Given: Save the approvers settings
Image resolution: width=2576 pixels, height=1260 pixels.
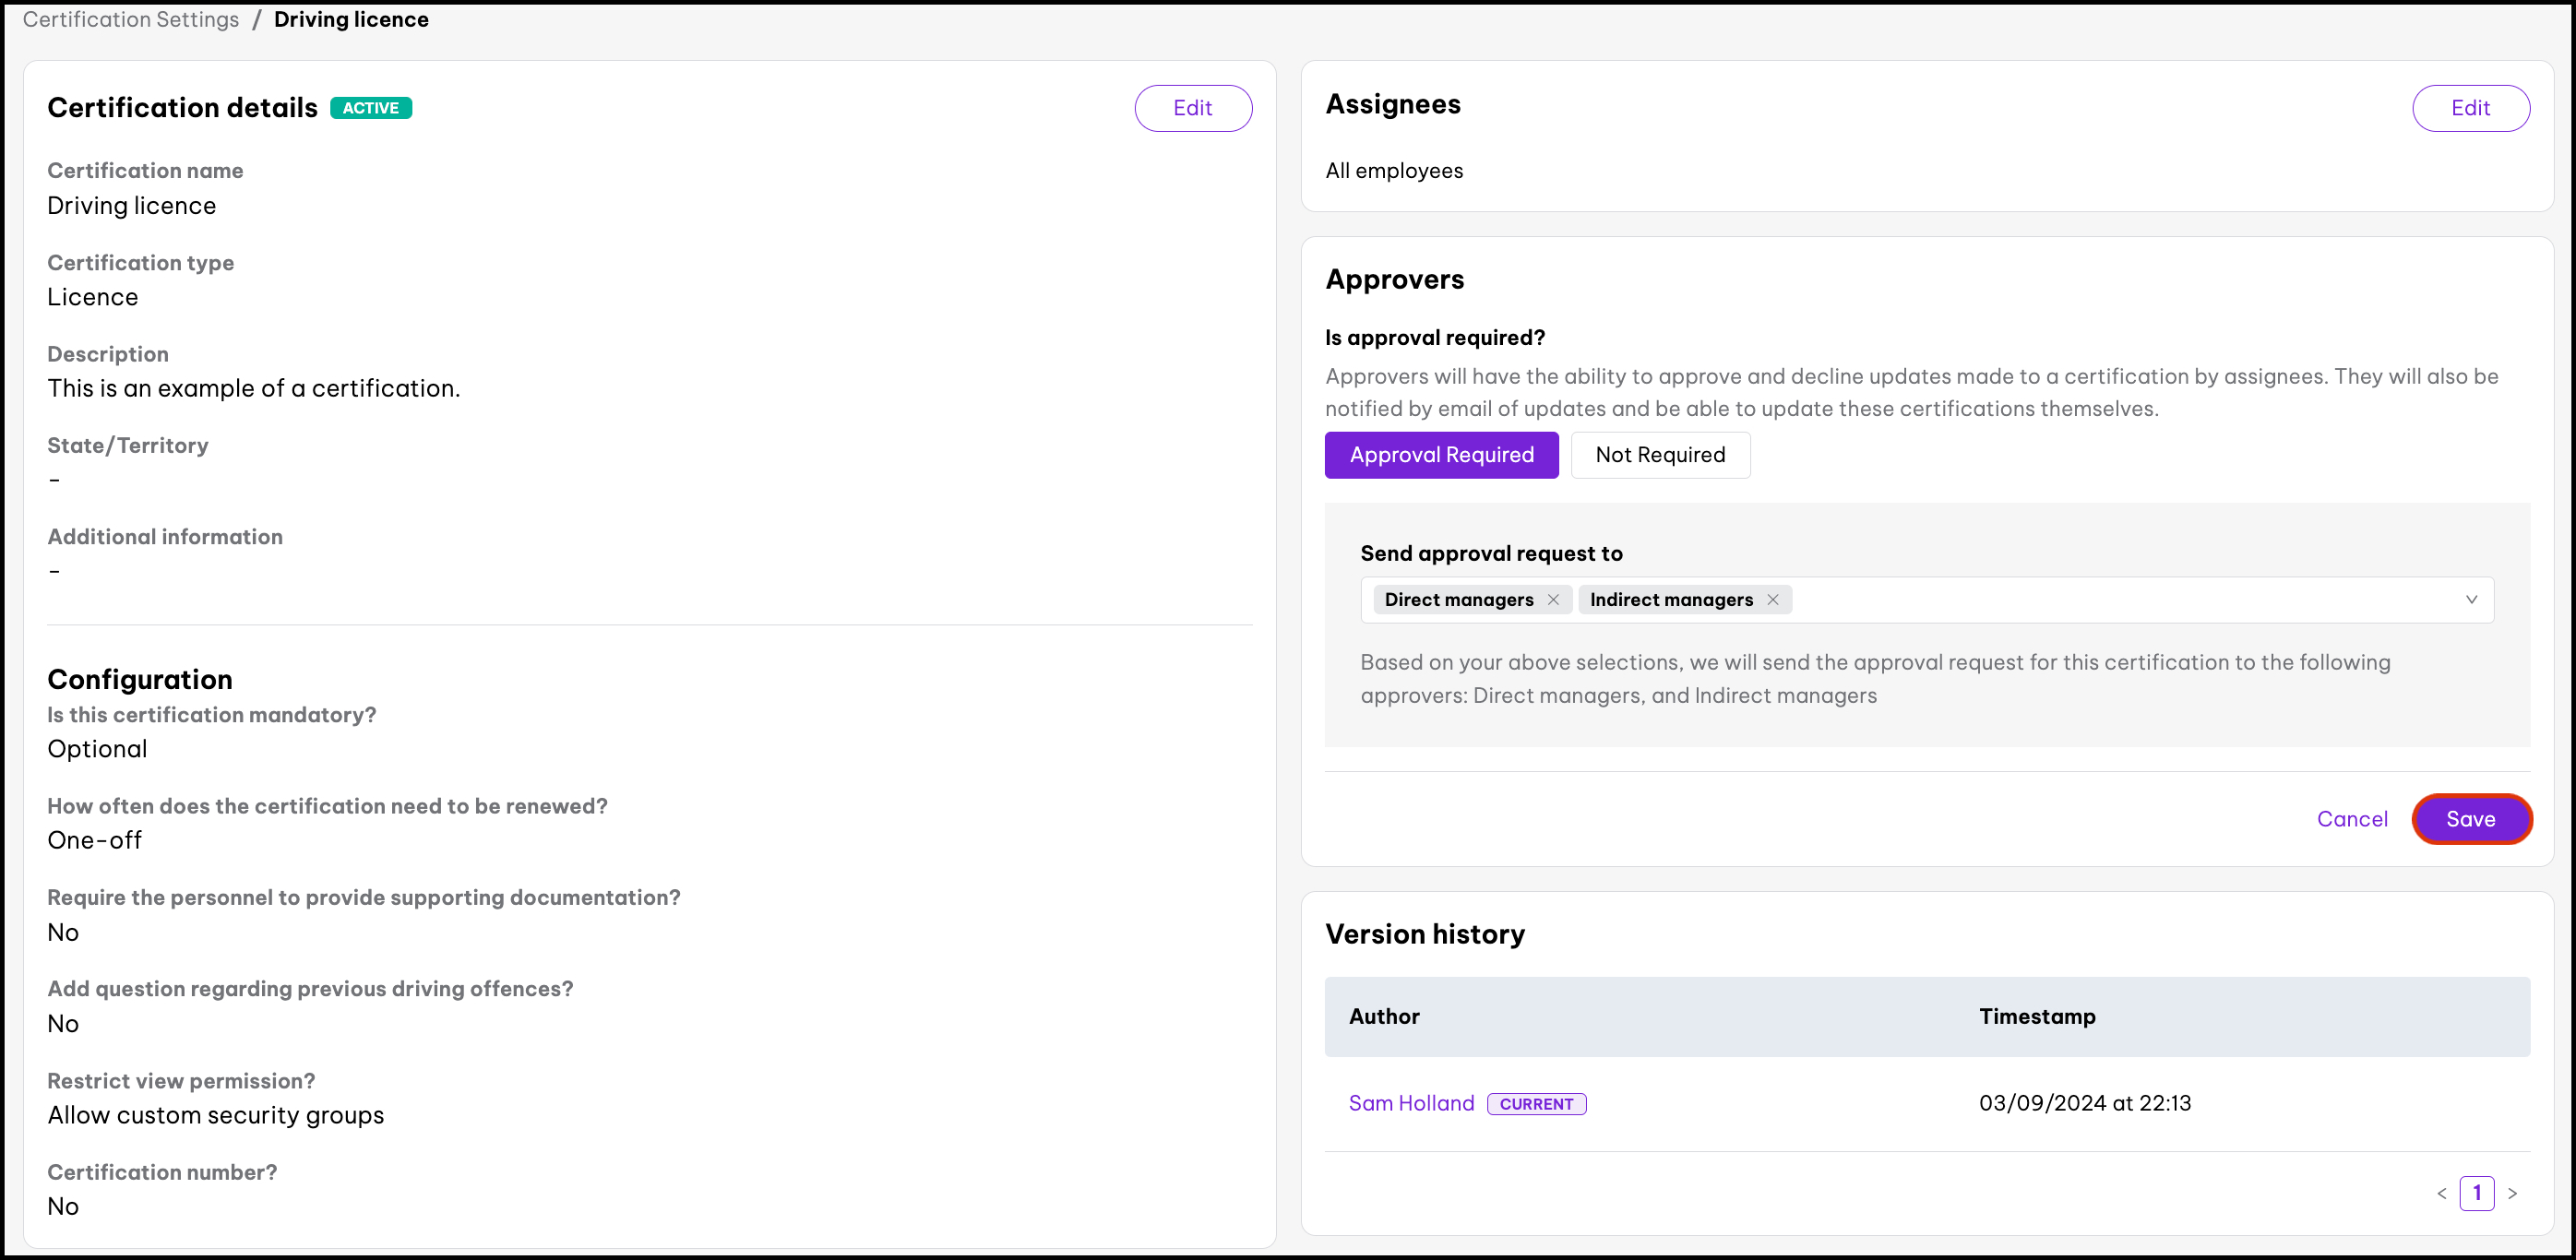Looking at the screenshot, I should tap(2470, 819).
